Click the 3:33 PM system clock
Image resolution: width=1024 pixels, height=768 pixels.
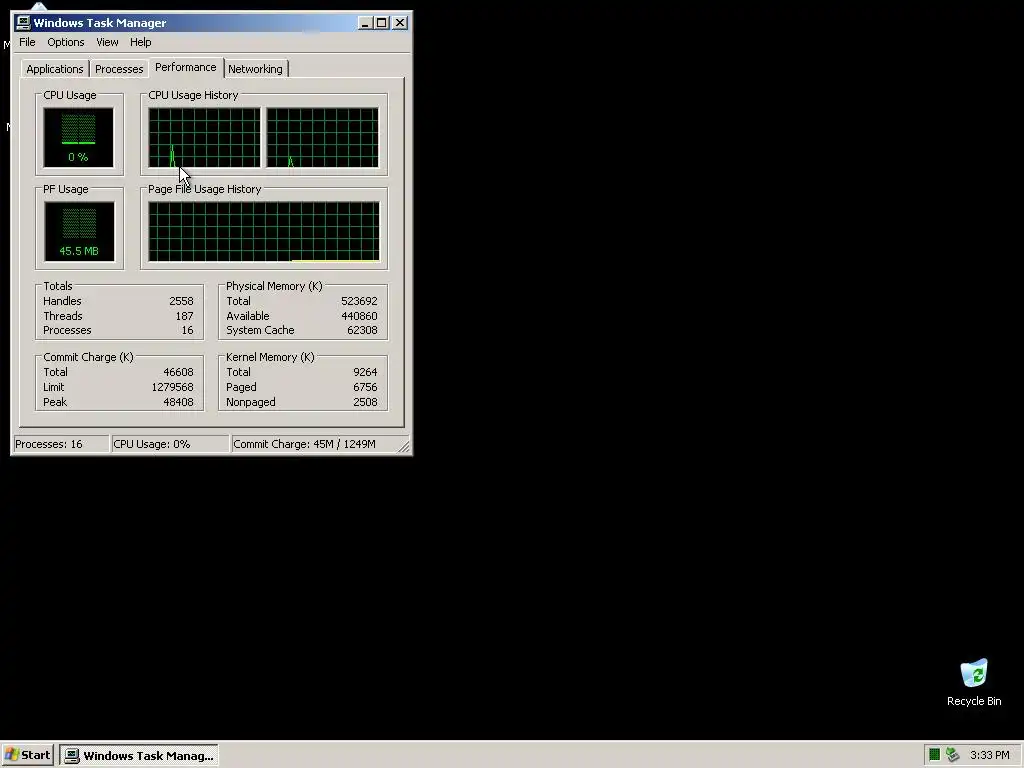point(989,756)
